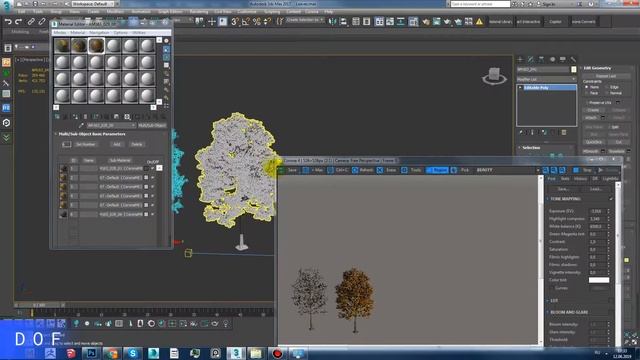Click the Align tool icon
The width and height of the screenshot is (640, 360).
tap(343, 22)
